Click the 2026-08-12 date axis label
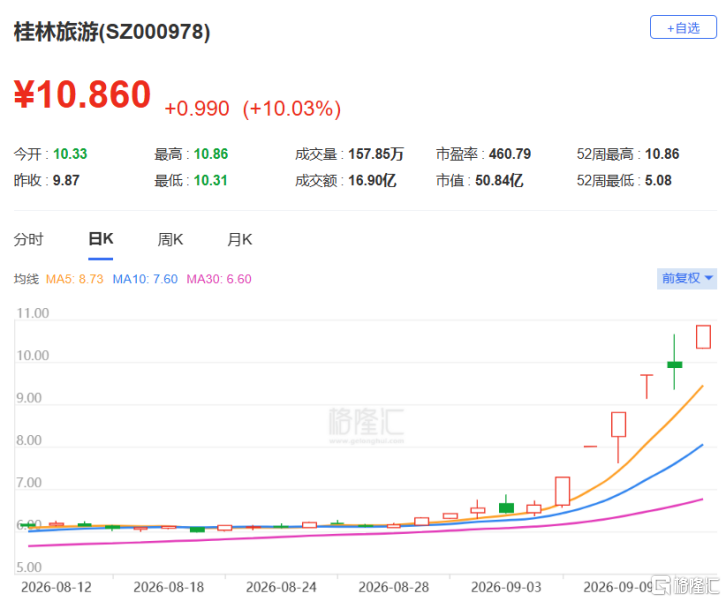726x602 pixels. coord(56,587)
